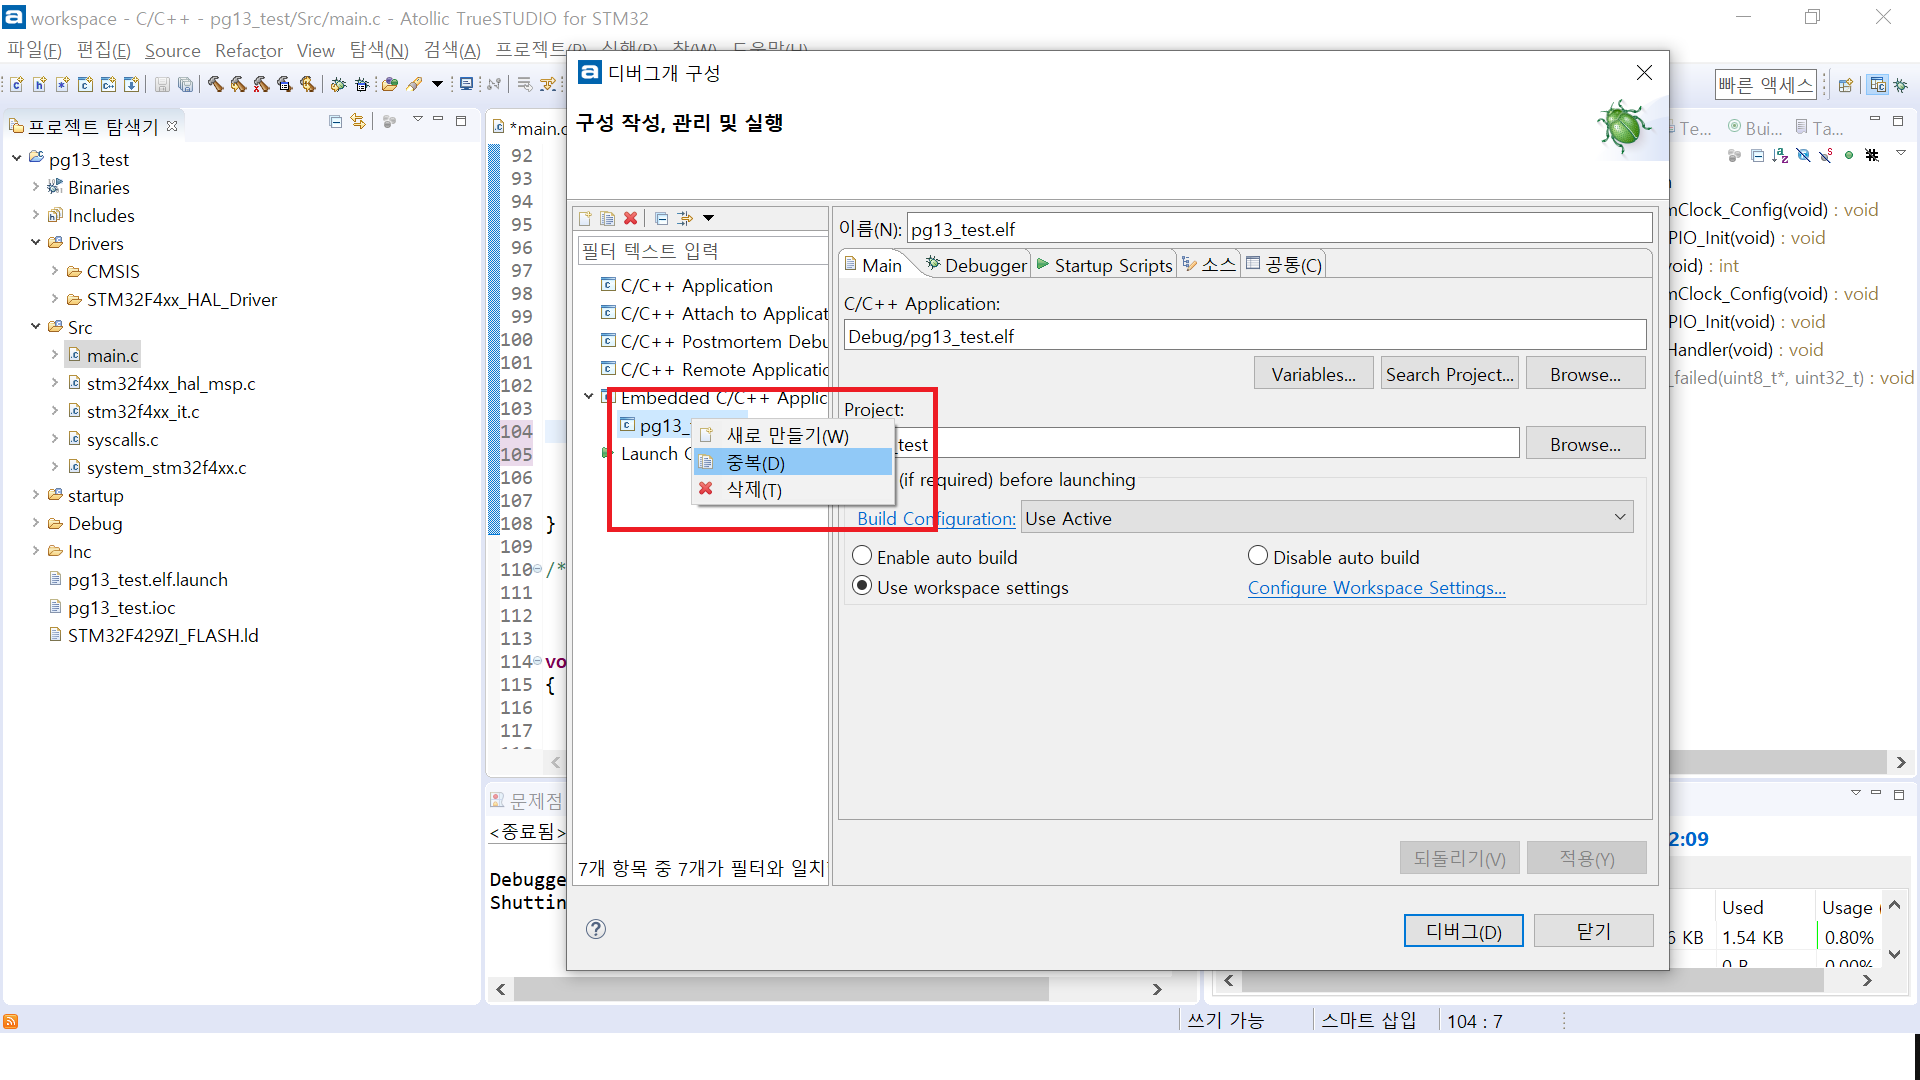Switch to the Debugger tab
This screenshot has height=1080, width=1920.
point(975,265)
